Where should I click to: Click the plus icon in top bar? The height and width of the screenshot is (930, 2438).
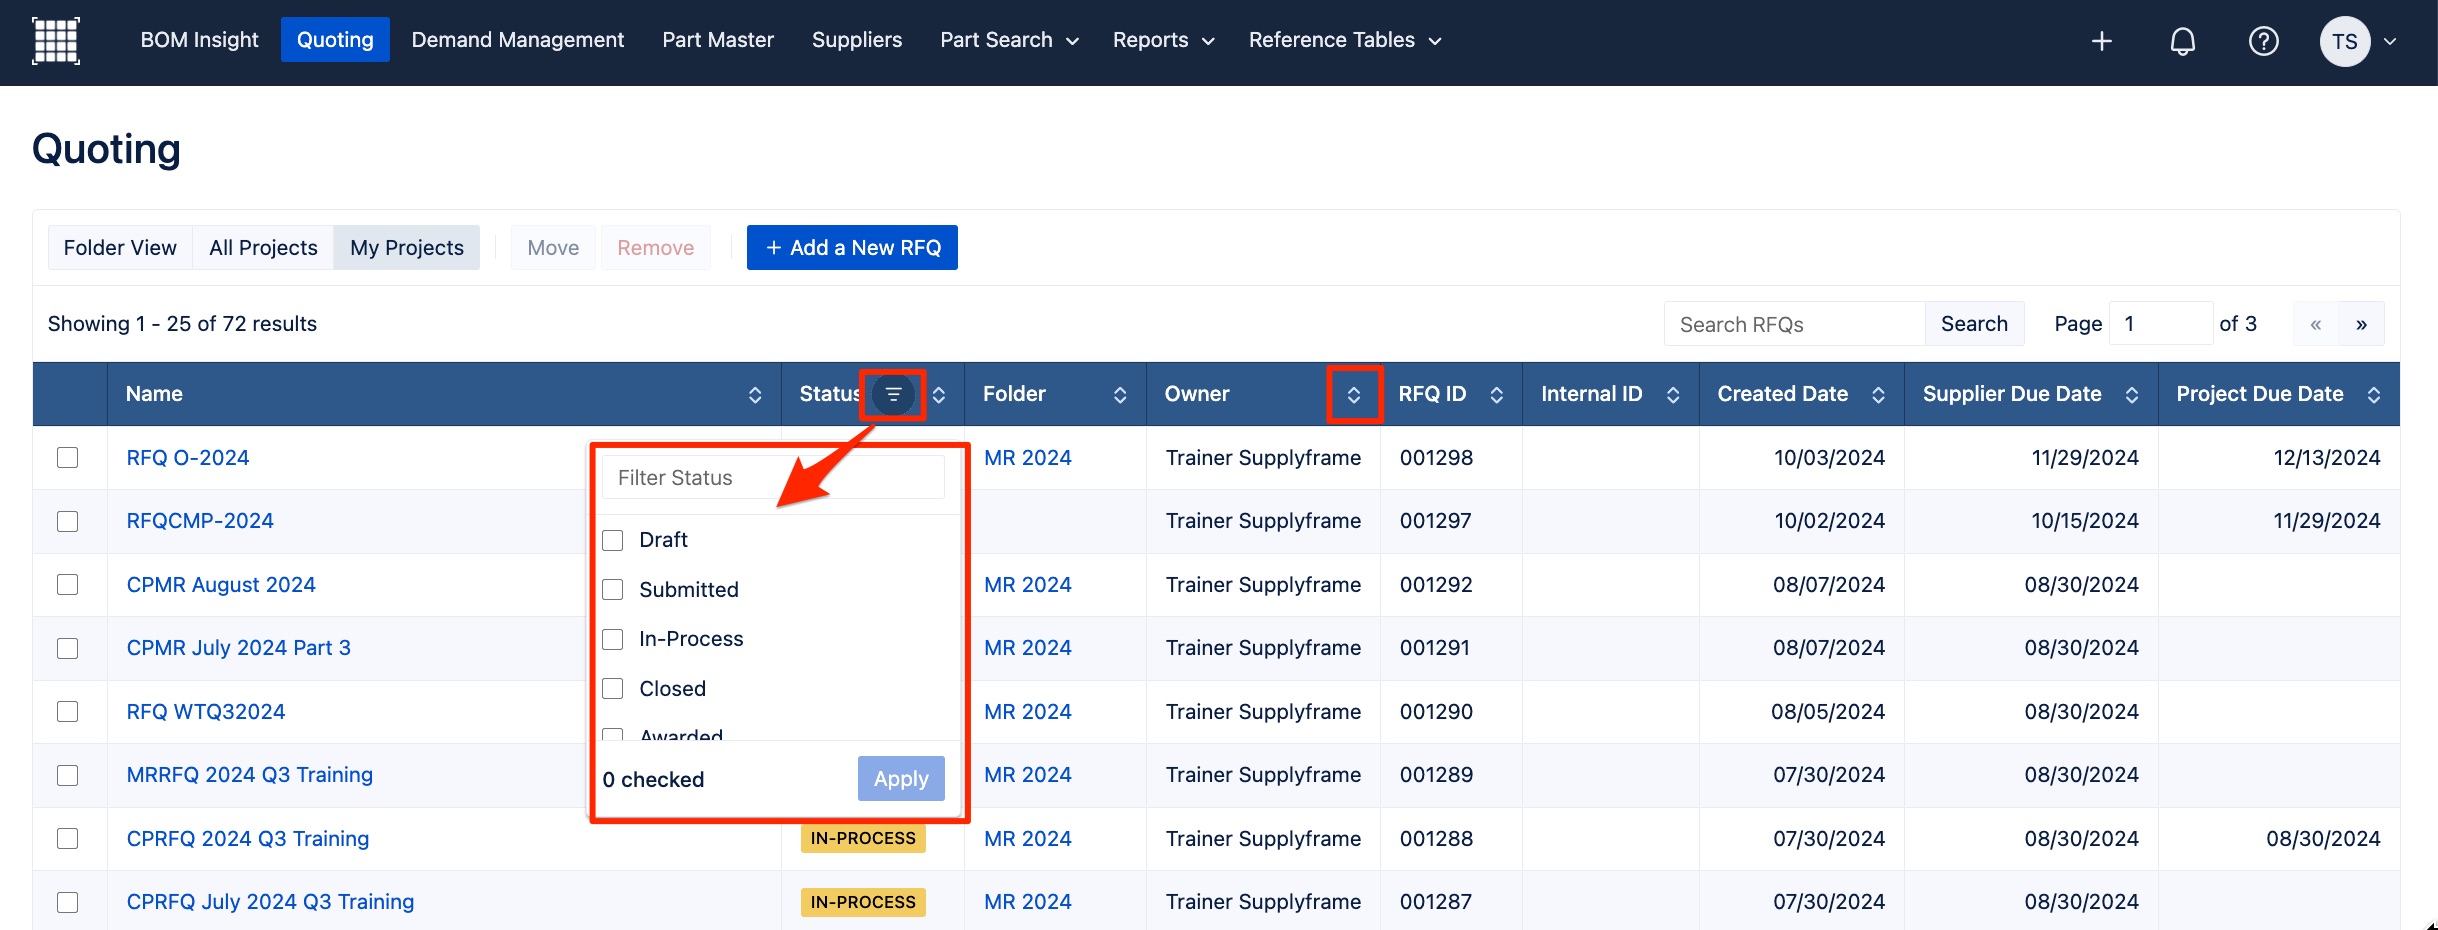tap(2101, 41)
